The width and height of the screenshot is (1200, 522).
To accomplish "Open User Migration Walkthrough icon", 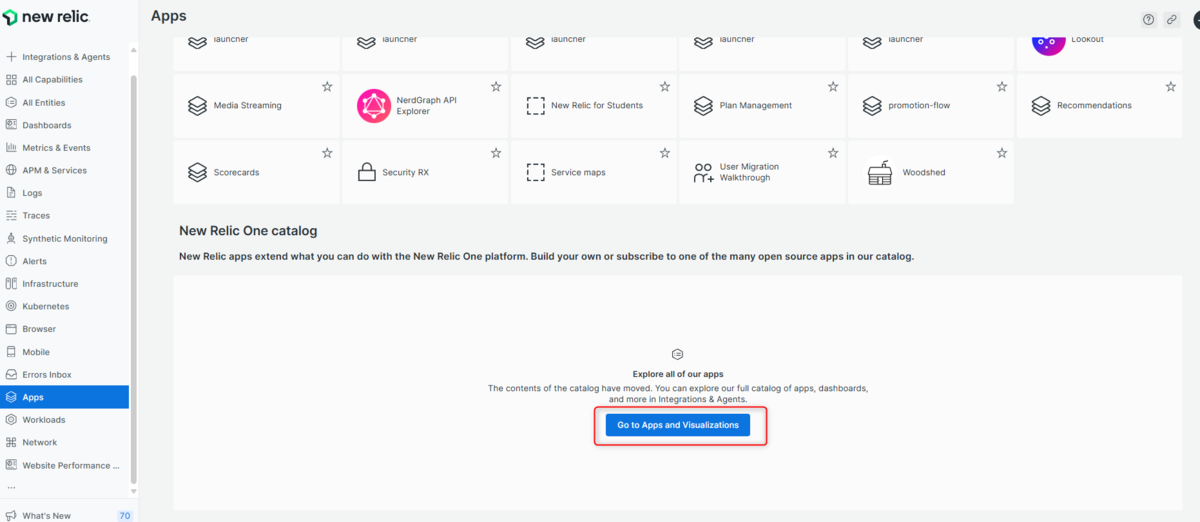I will 703,173.
